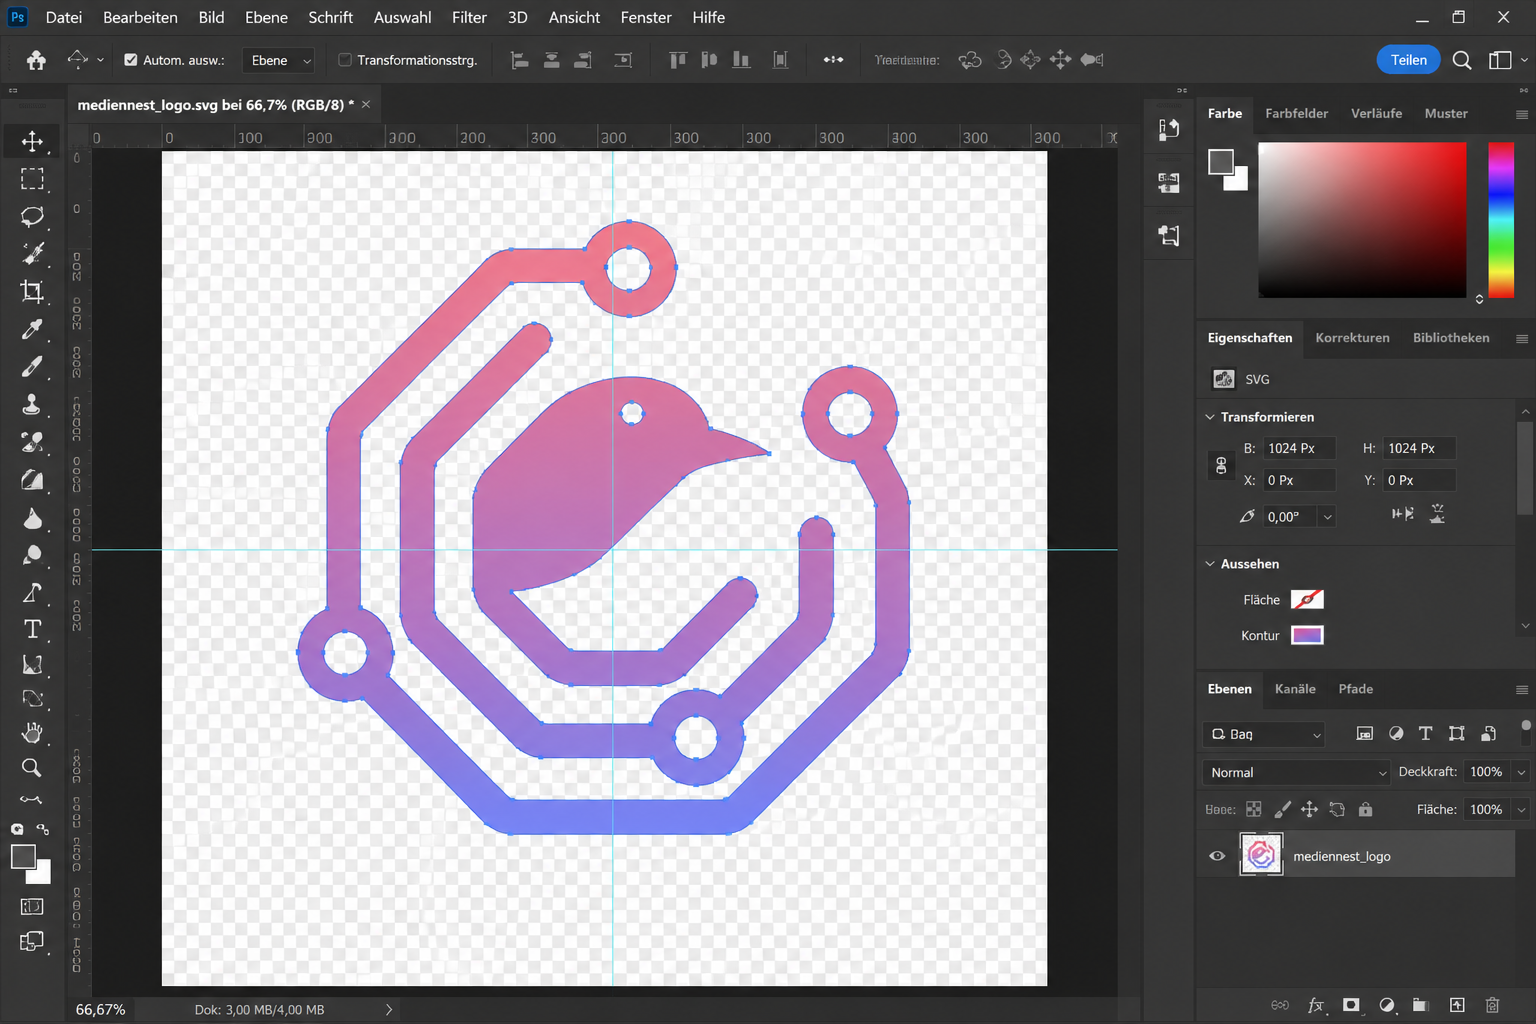1536x1024 pixels.
Task: Click the rainbow hue slider in Farbe
Action: click(1501, 220)
